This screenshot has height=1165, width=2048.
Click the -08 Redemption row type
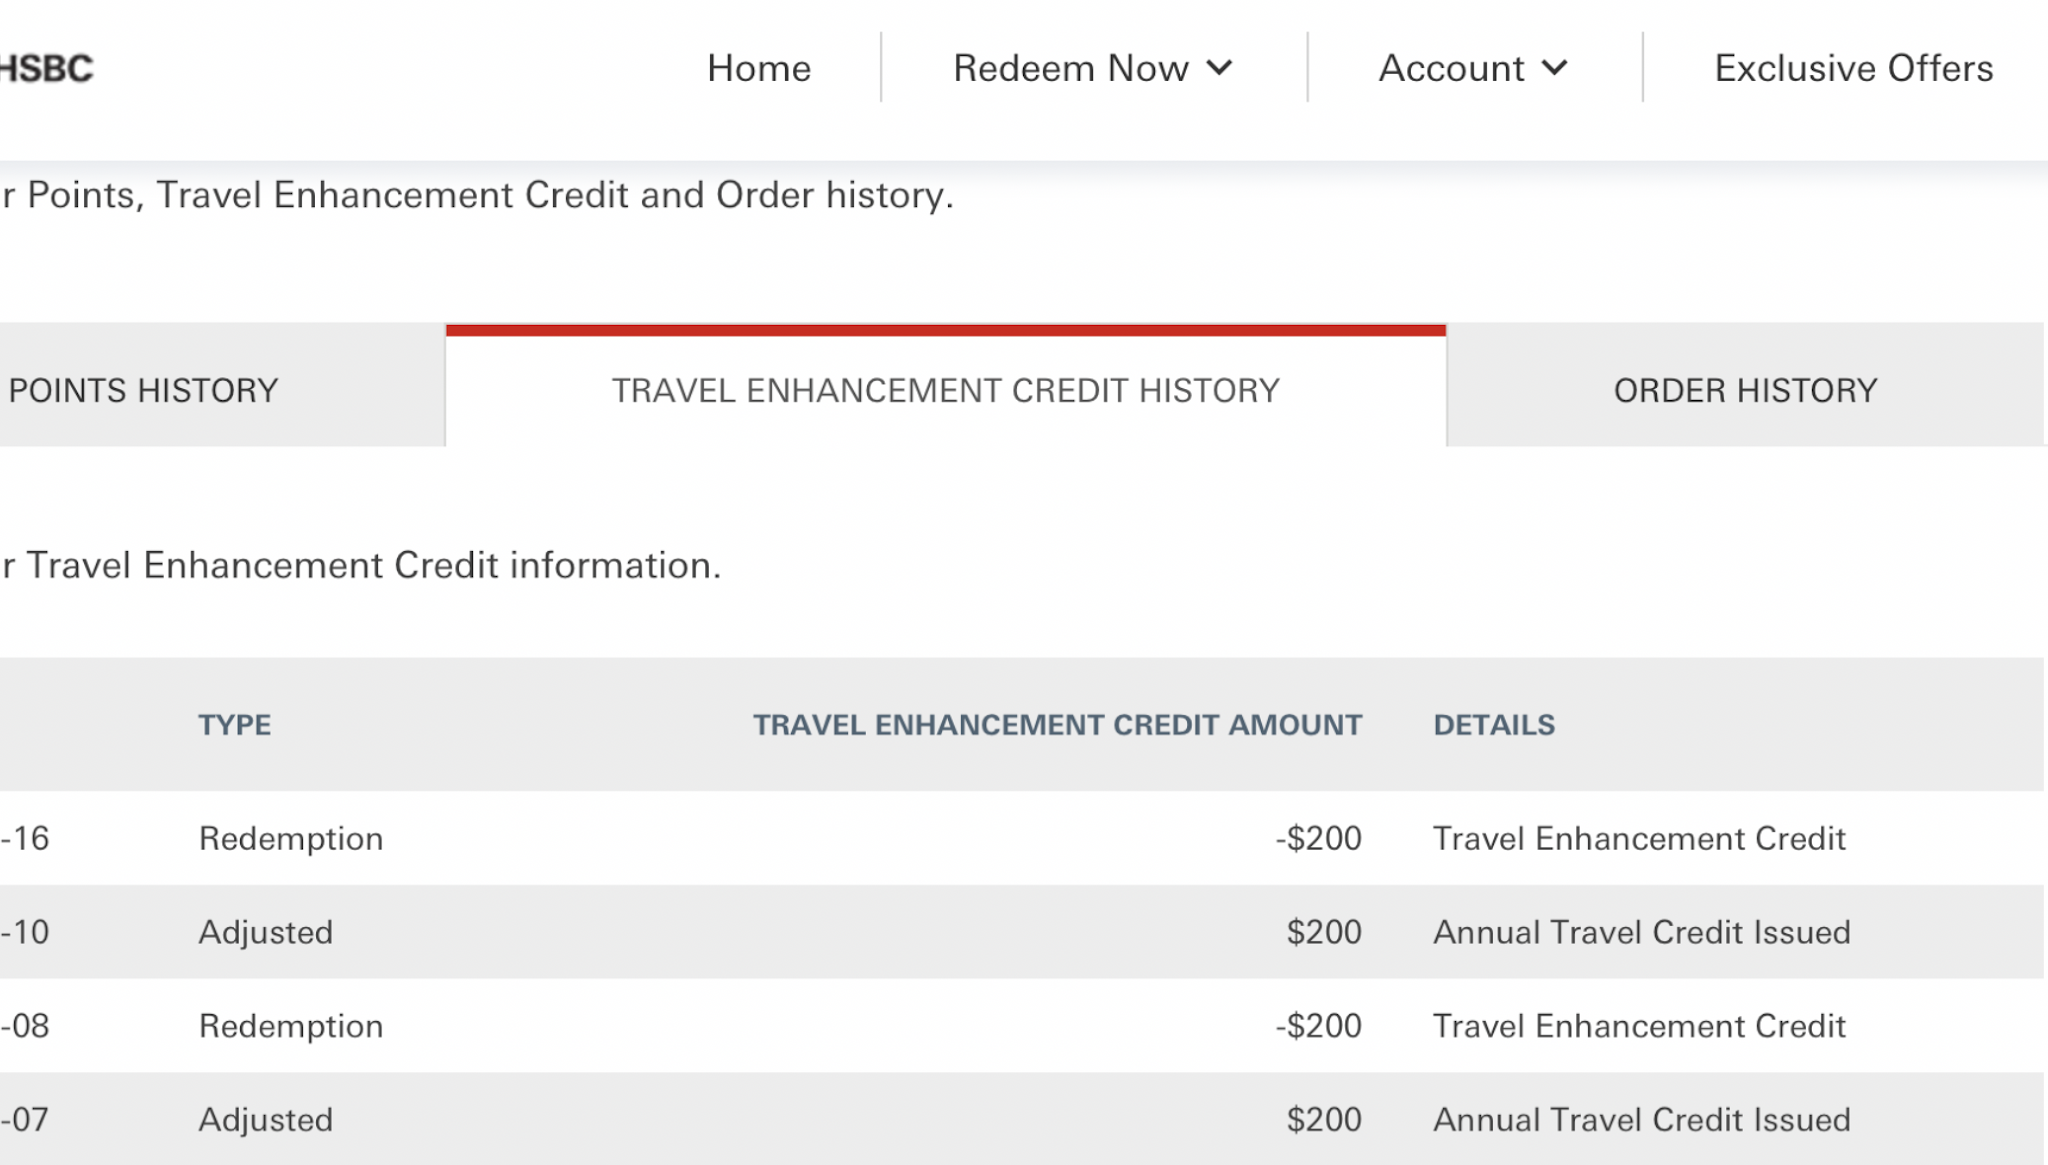pyautogui.click(x=291, y=1026)
